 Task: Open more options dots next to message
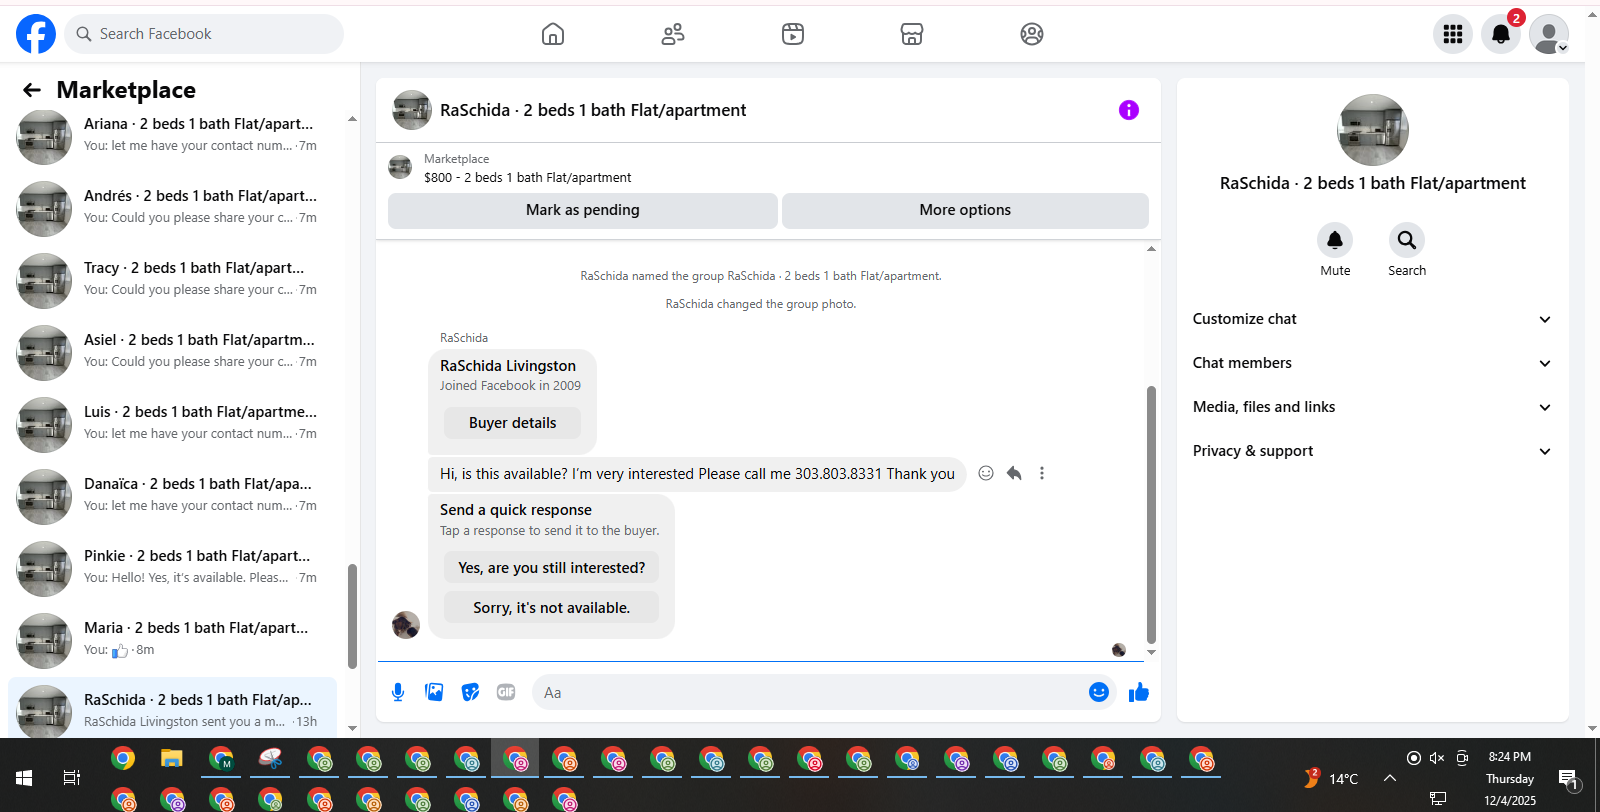coord(1042,473)
